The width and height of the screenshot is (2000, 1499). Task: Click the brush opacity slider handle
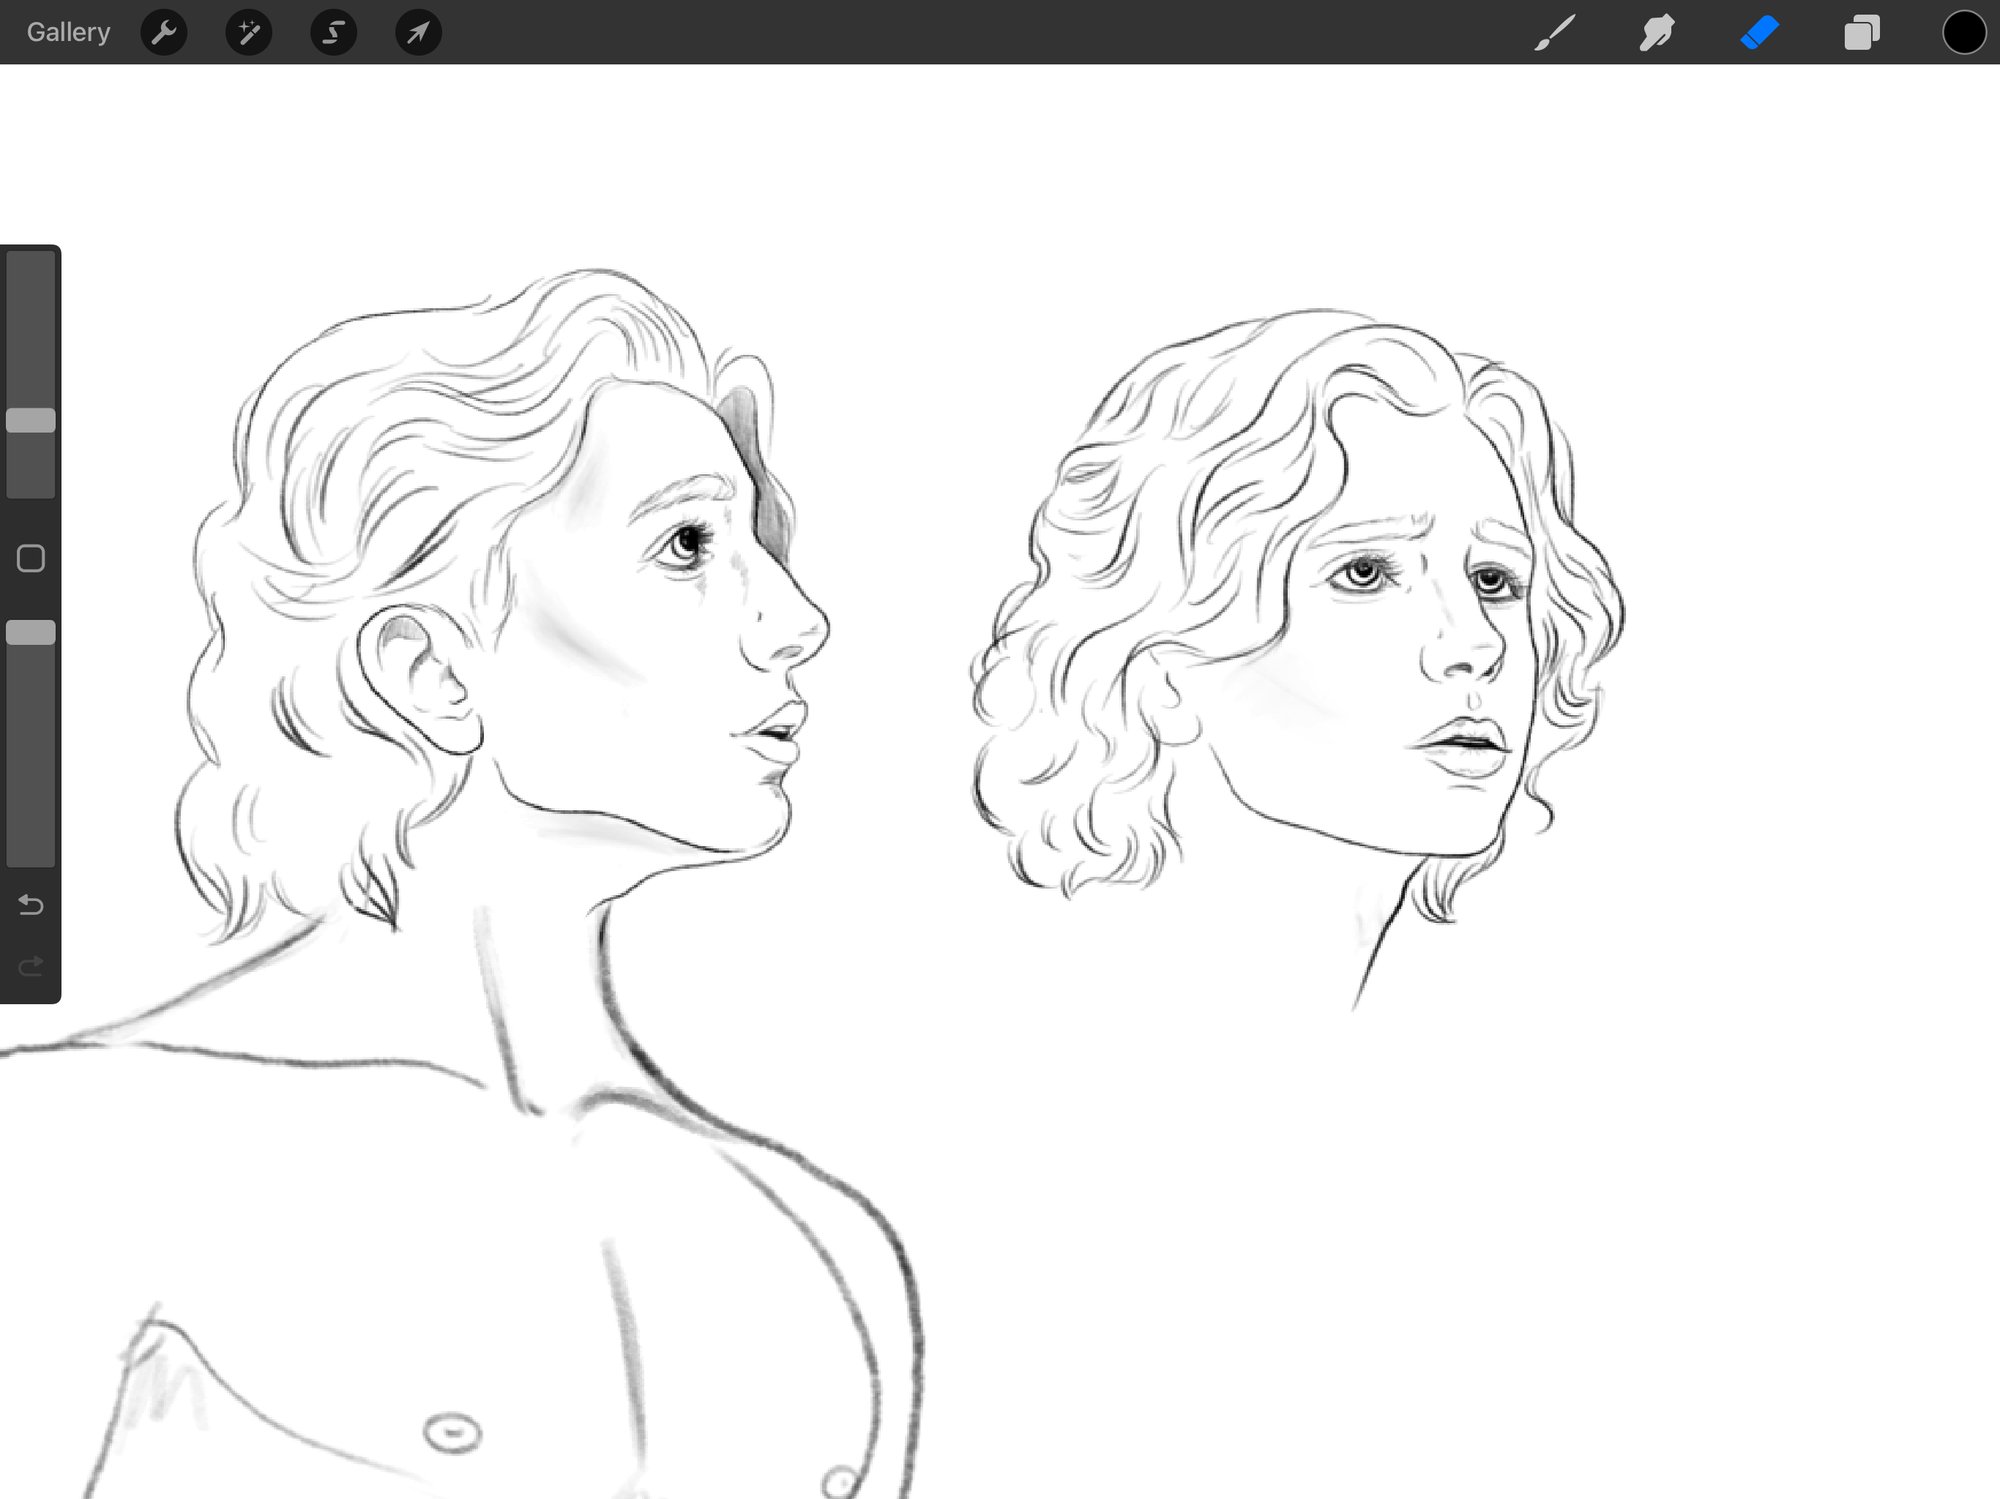(x=31, y=632)
